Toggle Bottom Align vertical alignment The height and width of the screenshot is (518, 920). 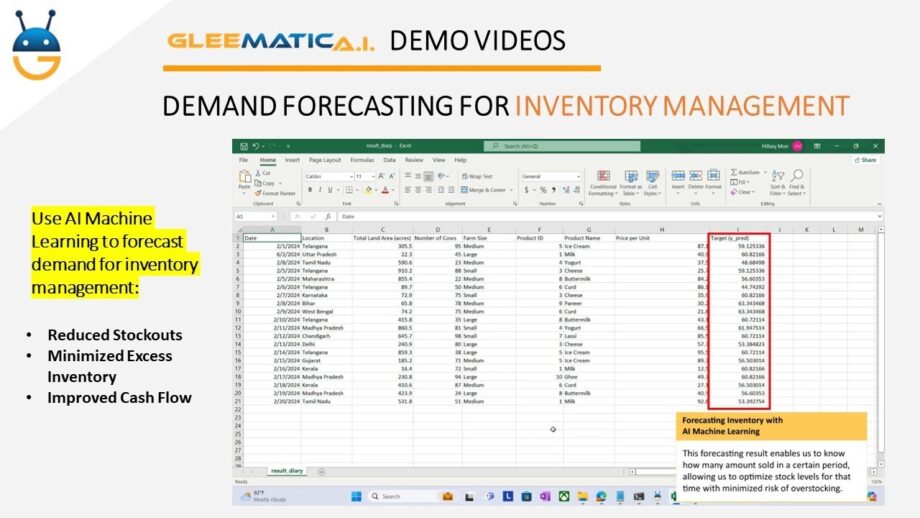tap(428, 176)
